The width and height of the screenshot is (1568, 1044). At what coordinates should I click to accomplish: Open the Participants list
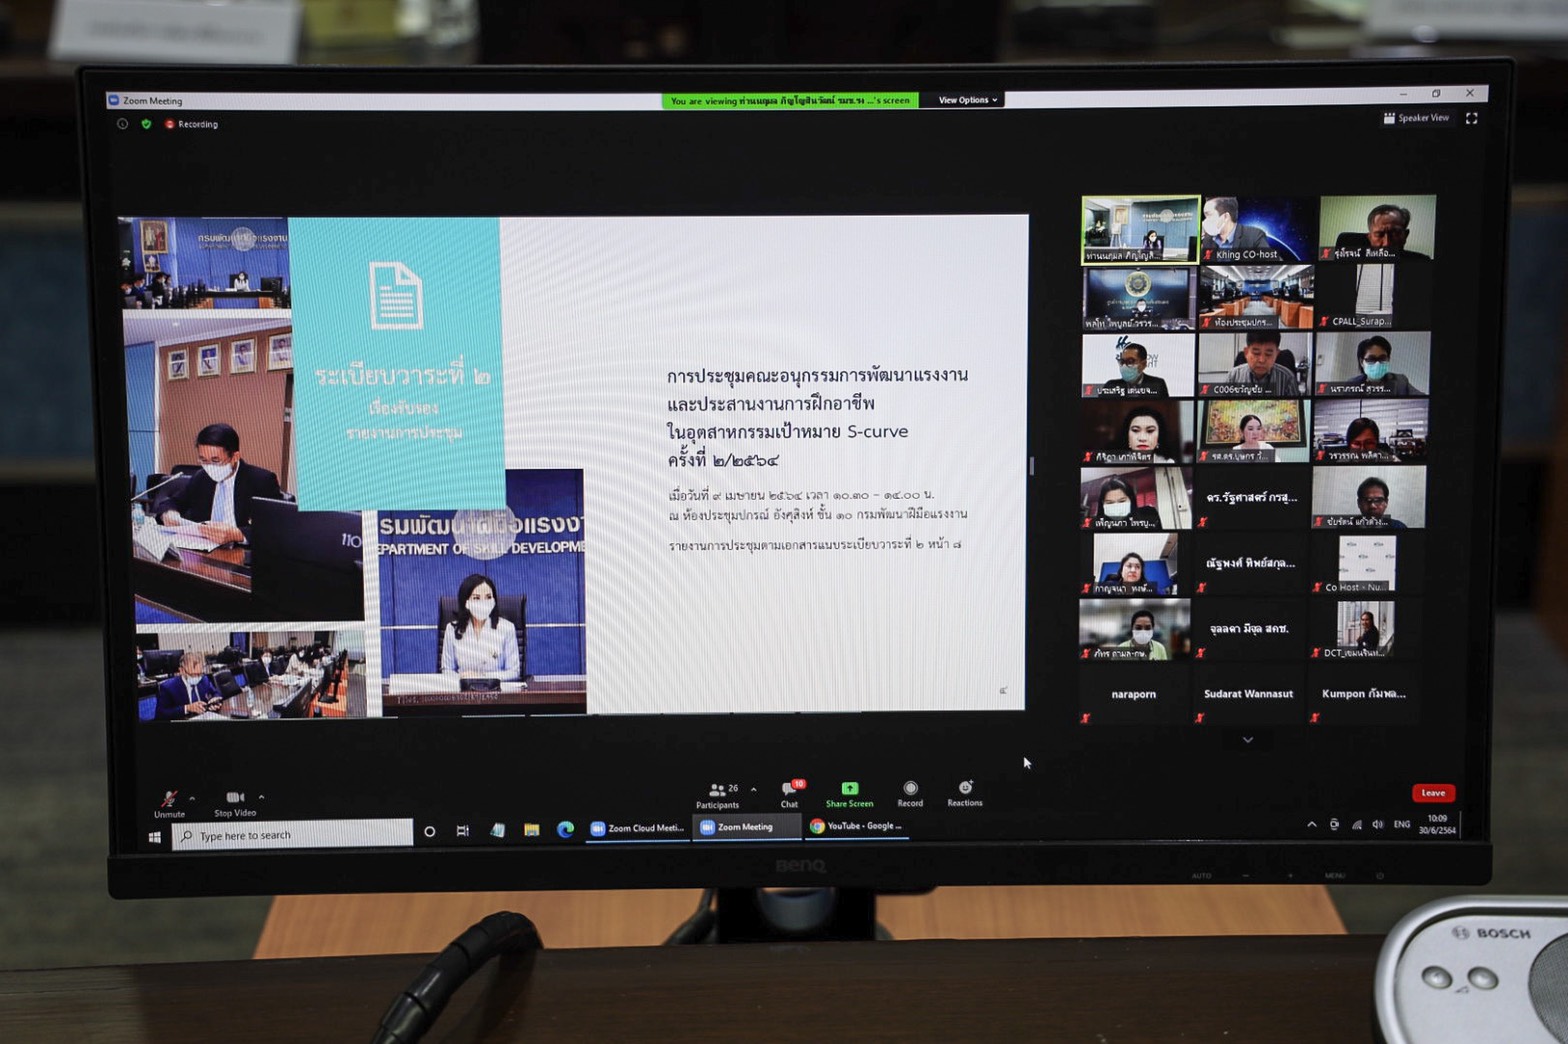click(719, 793)
